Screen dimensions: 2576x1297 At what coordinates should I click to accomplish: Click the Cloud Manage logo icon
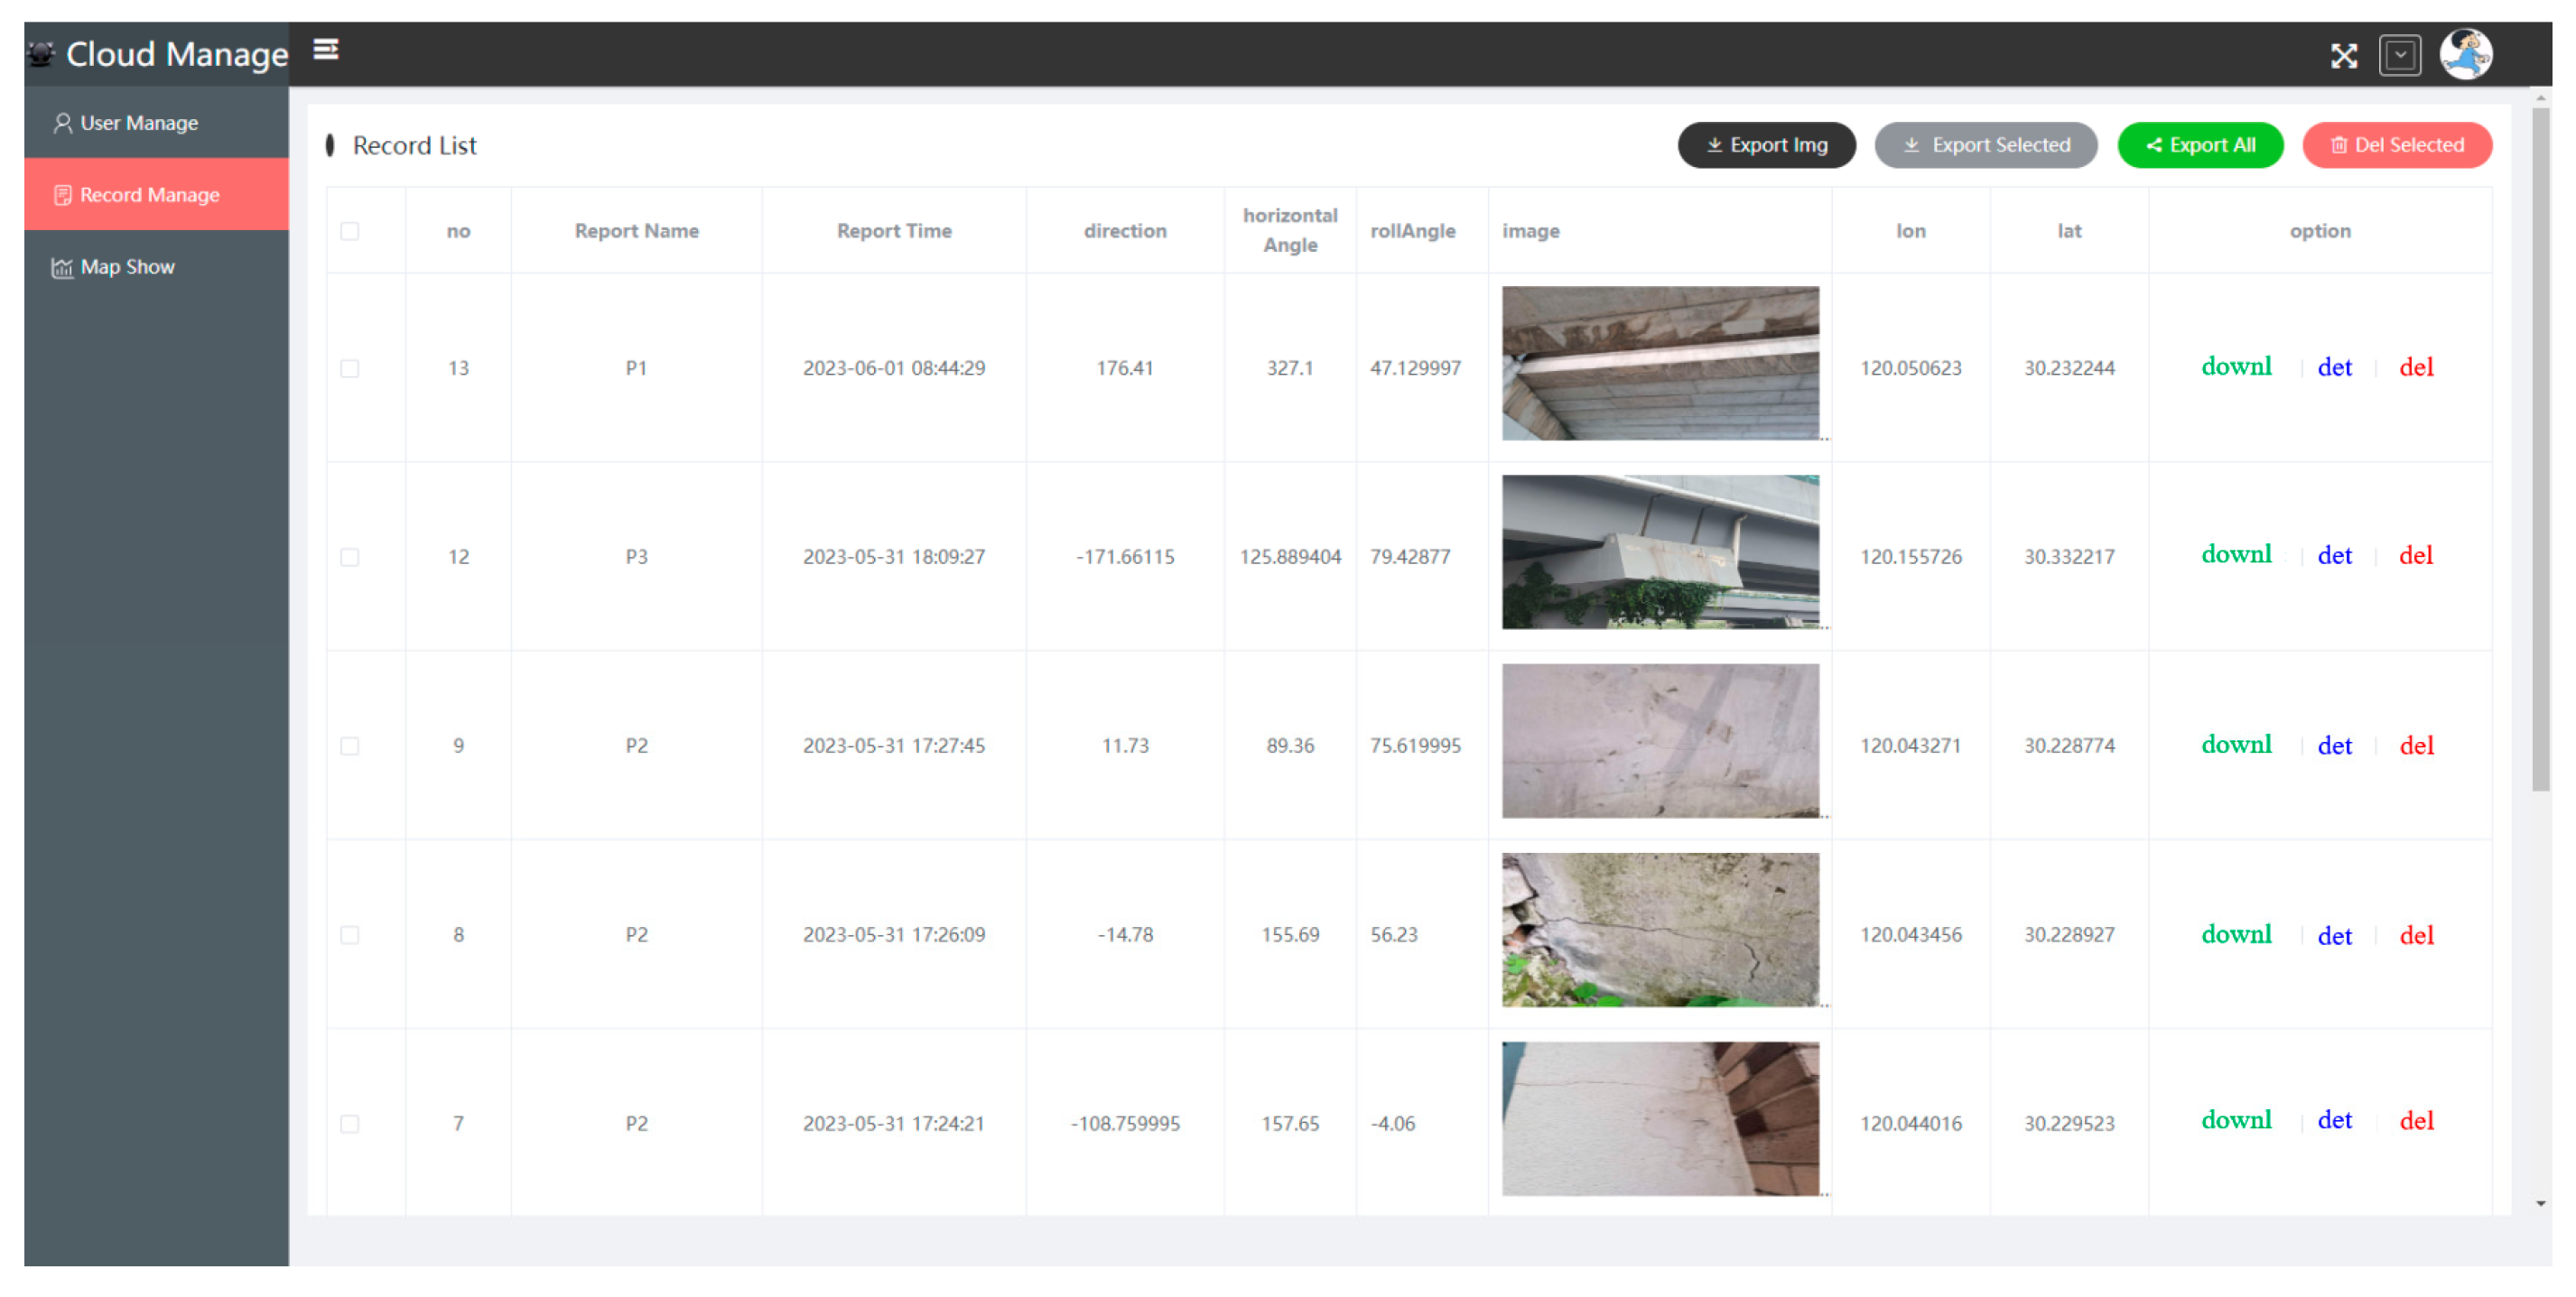click(42, 54)
